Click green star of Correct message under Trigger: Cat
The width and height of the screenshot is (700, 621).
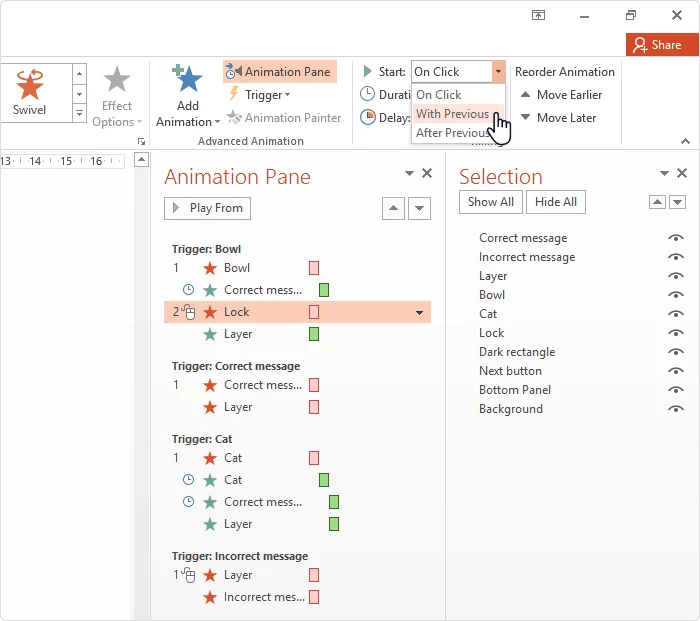point(210,502)
